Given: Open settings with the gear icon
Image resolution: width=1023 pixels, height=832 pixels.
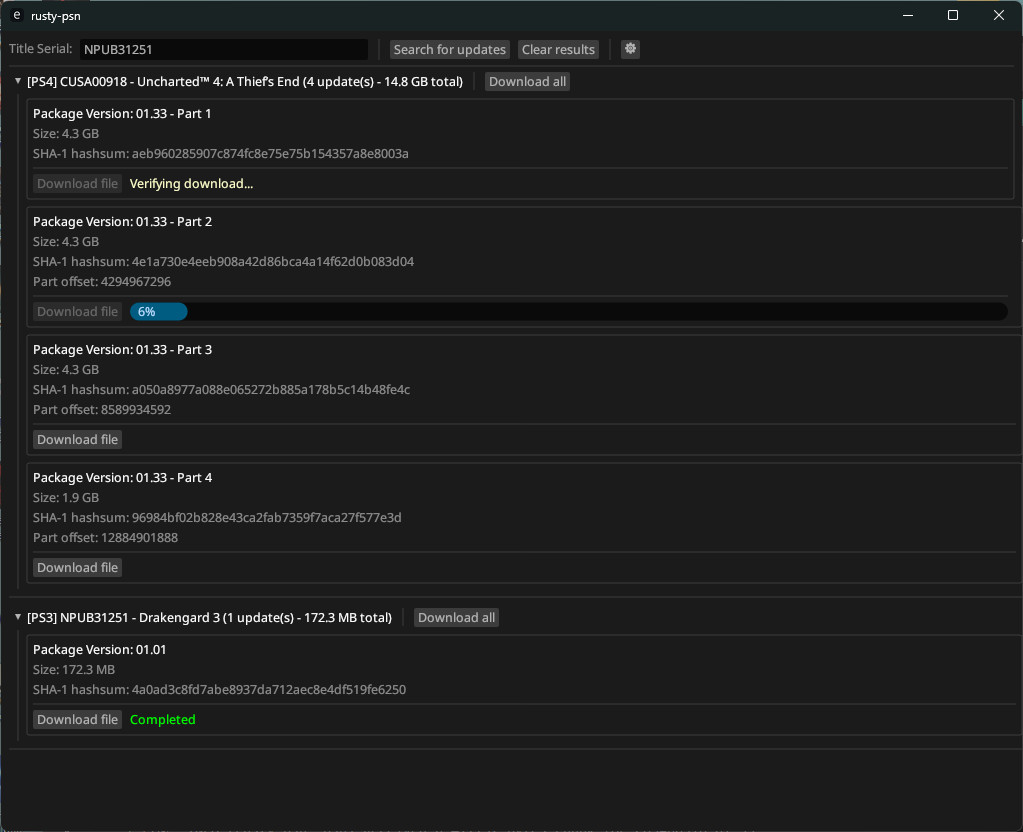Looking at the screenshot, I should (630, 49).
